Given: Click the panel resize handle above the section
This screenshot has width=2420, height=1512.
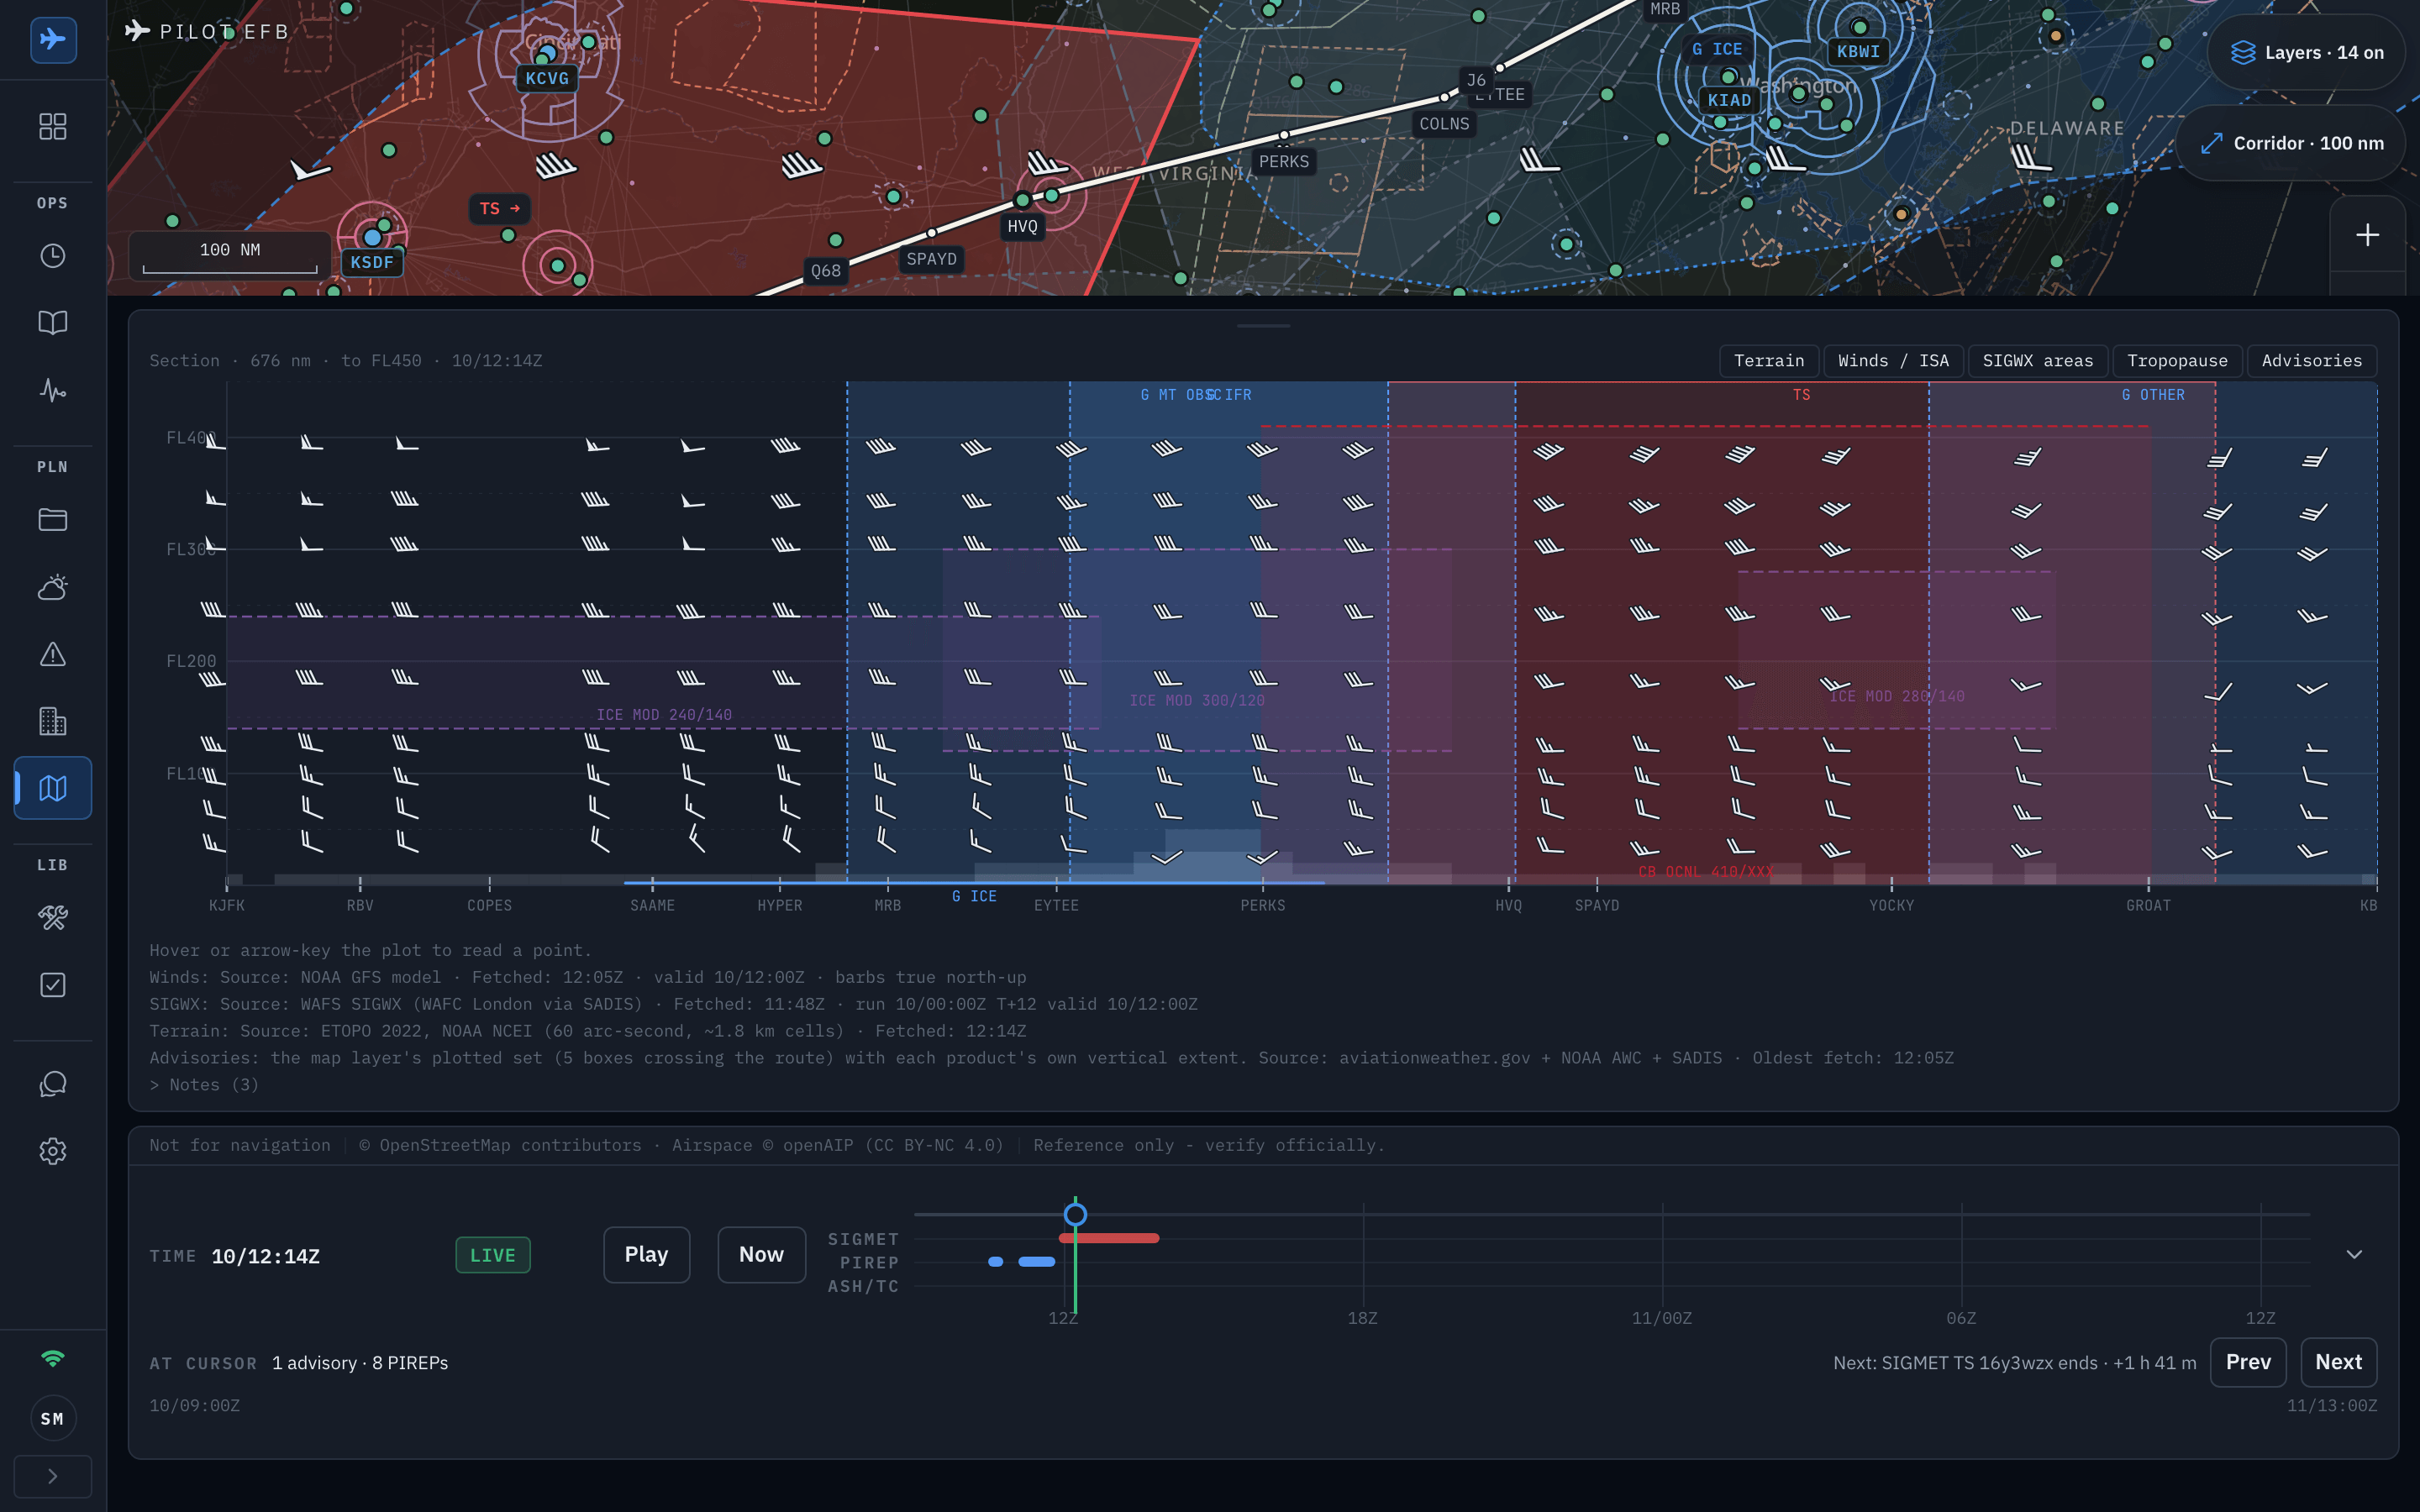Looking at the screenshot, I should click(1263, 326).
